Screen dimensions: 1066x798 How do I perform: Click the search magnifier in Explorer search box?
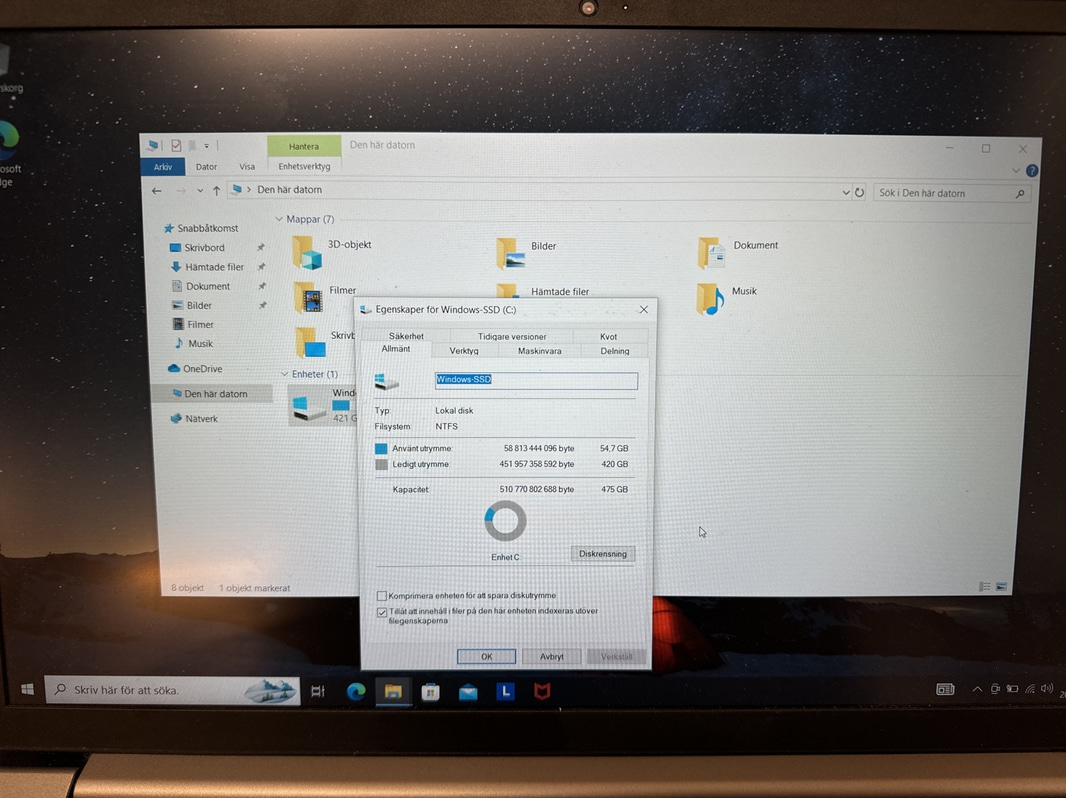coord(1020,194)
